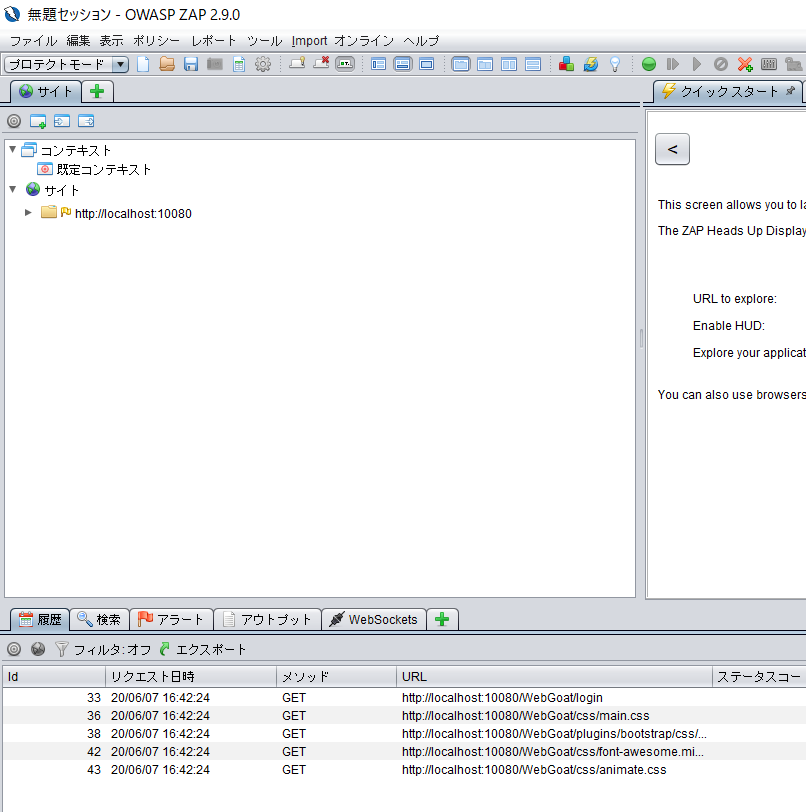Viewport: 806px width, 812px height.
Task: Sort by リクエスト日時 column header
Action: point(191,677)
